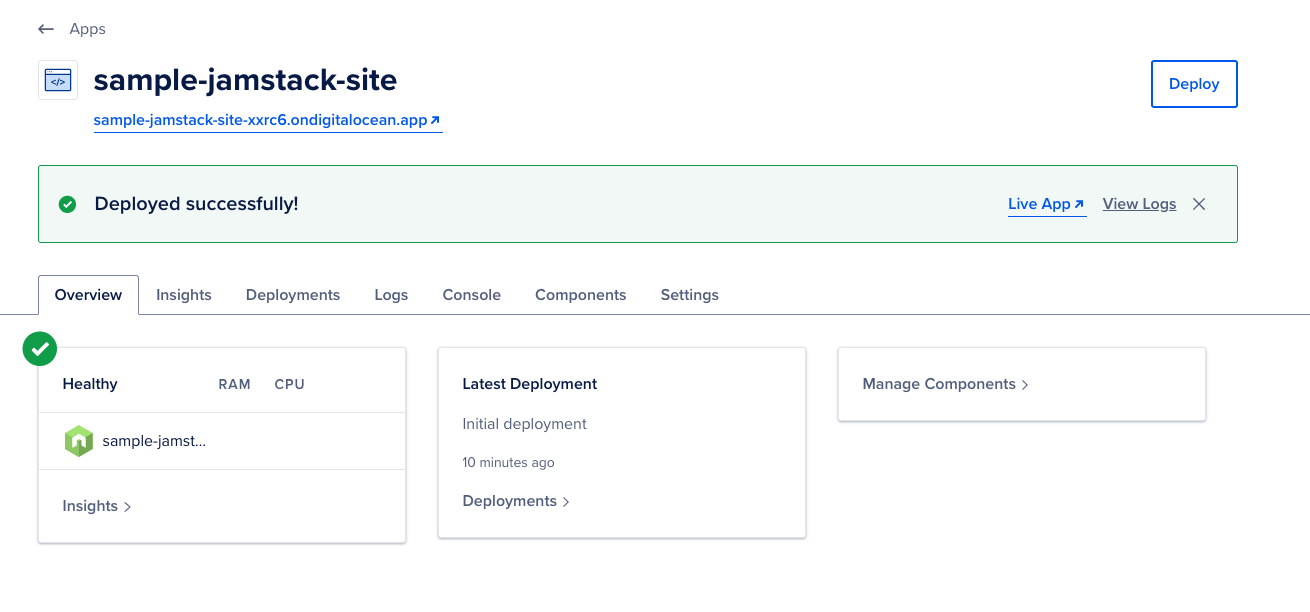Click the Deployed successfully! message
This screenshot has height=612, width=1310.
tap(197, 204)
